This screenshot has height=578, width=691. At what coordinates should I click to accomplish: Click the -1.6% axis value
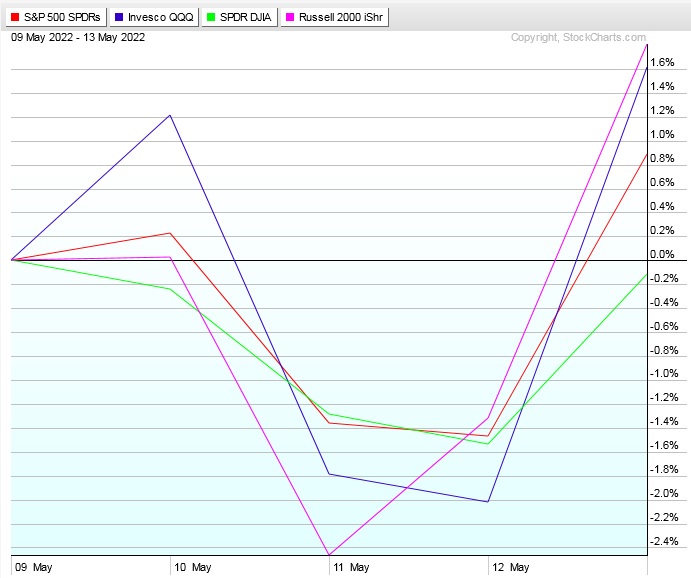point(664,445)
